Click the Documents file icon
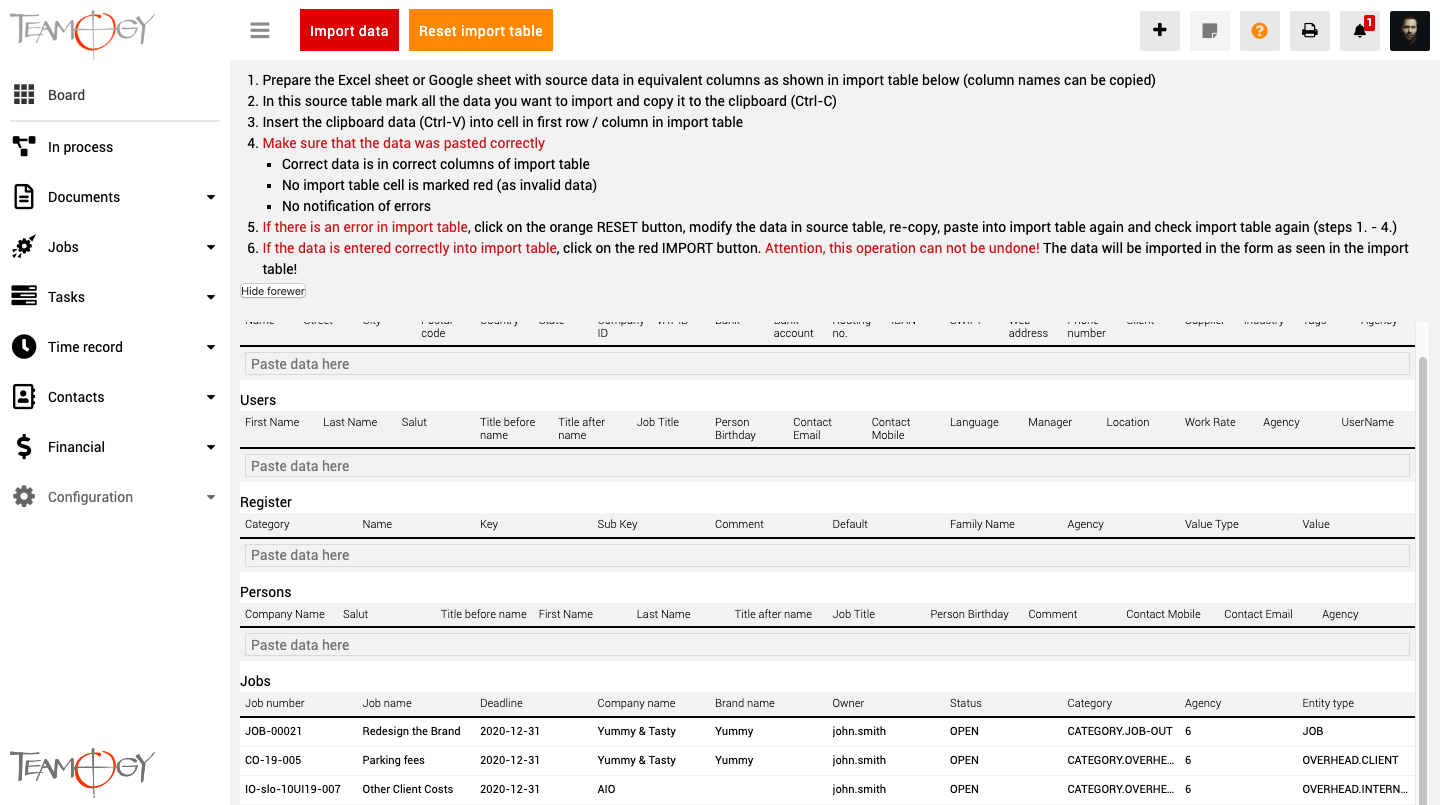 pyautogui.click(x=24, y=197)
